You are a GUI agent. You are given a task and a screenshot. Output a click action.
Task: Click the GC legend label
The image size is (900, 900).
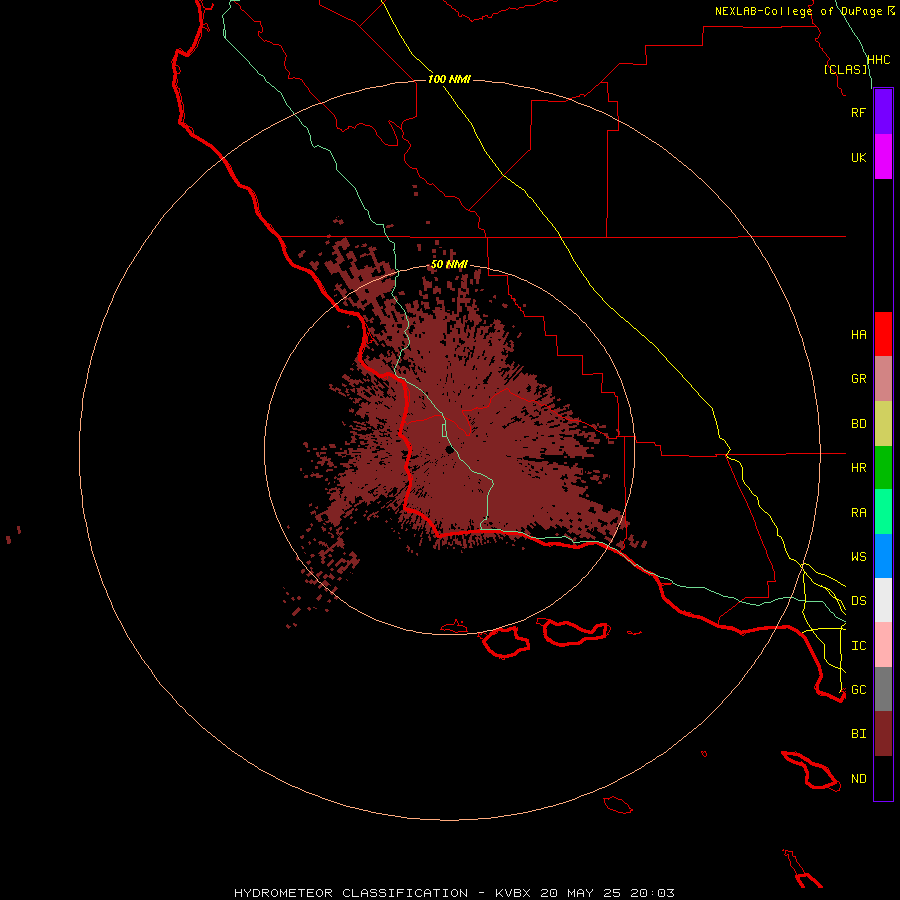point(858,690)
